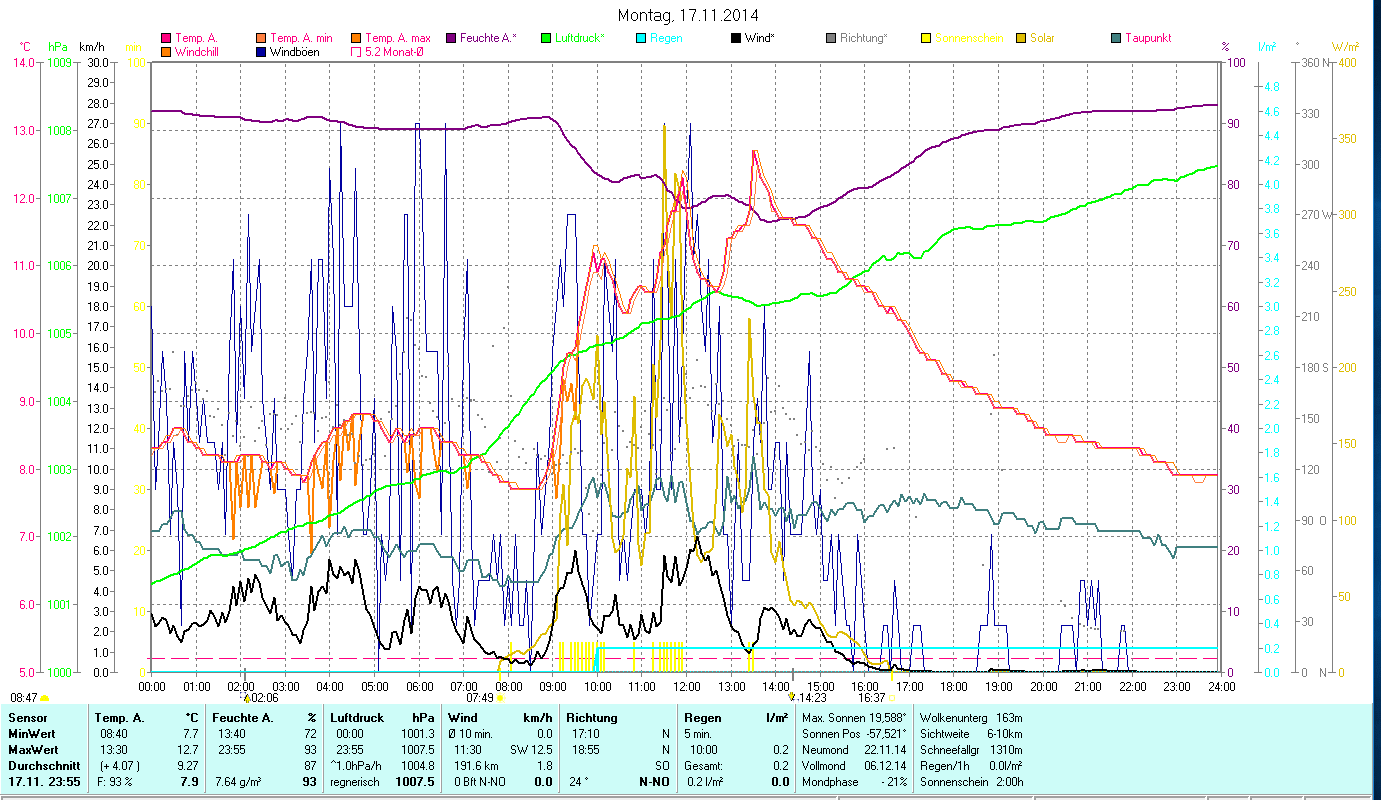Screen dimensions: 1381x800
Task: Click the 7.64 g/m³ humidity value
Action: (239, 781)
